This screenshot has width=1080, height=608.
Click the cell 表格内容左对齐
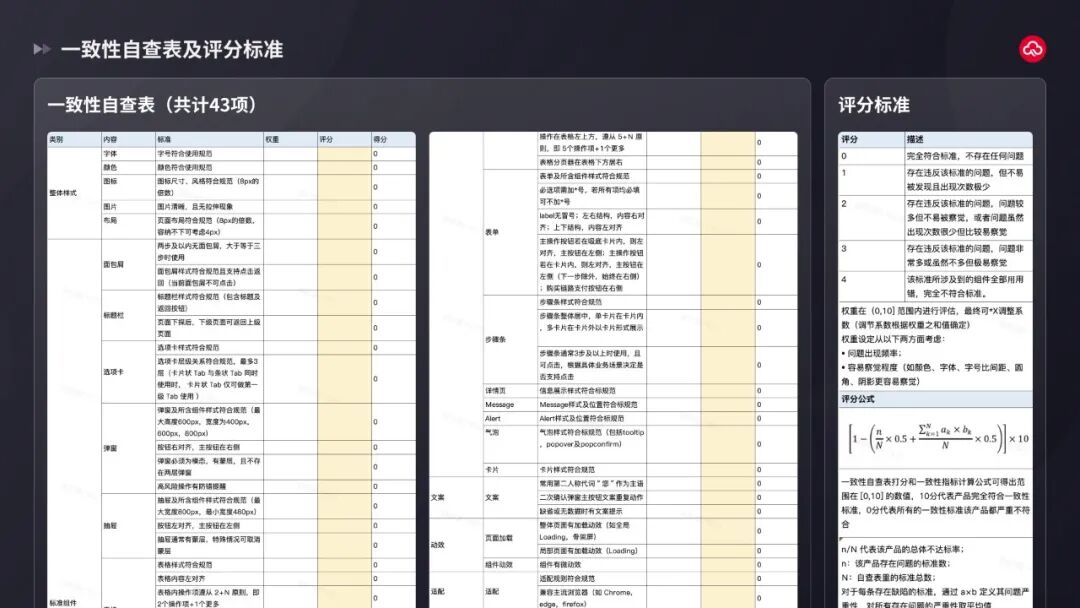coord(209,578)
